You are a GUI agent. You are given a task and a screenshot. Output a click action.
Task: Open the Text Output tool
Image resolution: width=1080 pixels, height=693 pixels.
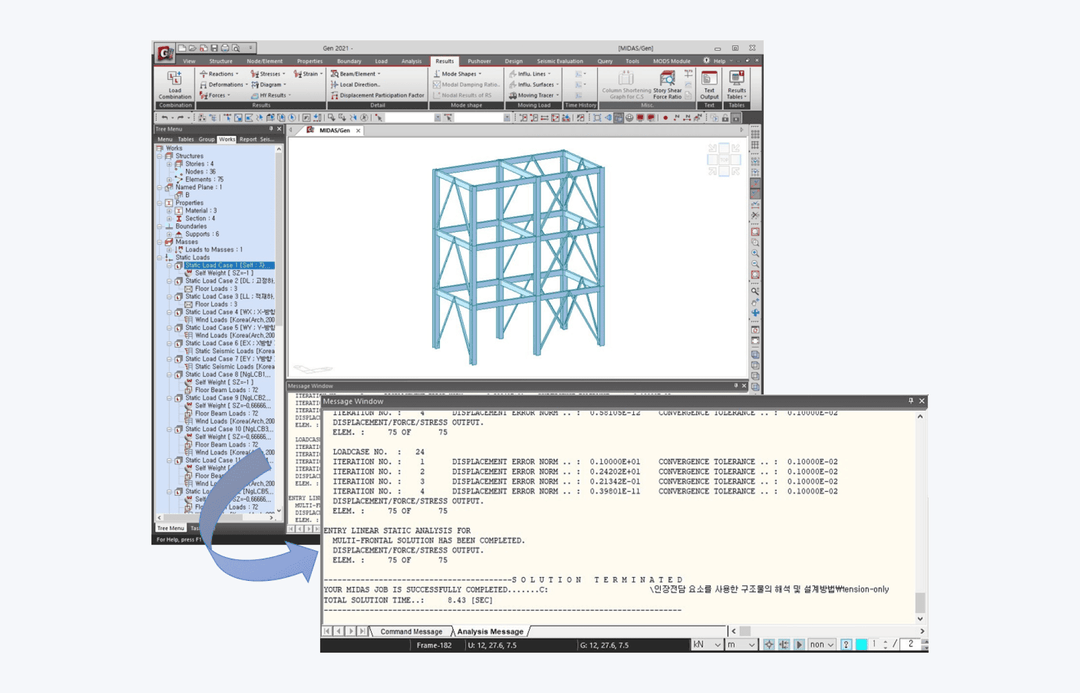(x=709, y=85)
